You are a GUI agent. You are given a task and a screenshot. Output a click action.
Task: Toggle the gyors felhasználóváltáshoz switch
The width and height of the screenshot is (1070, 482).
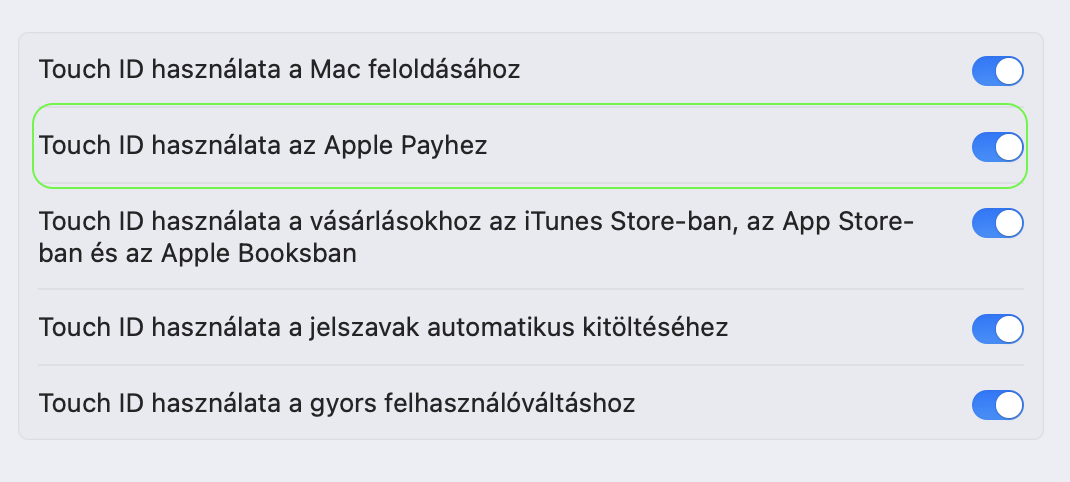pos(997,405)
